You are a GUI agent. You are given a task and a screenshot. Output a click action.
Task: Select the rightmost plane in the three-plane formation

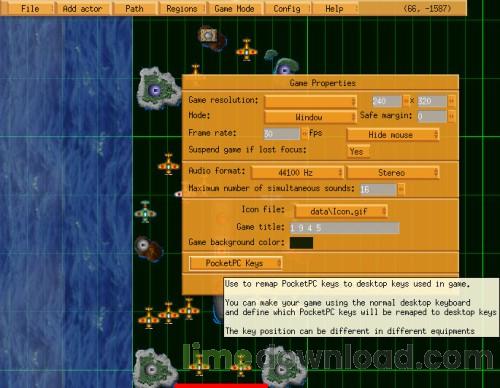click(x=189, y=309)
